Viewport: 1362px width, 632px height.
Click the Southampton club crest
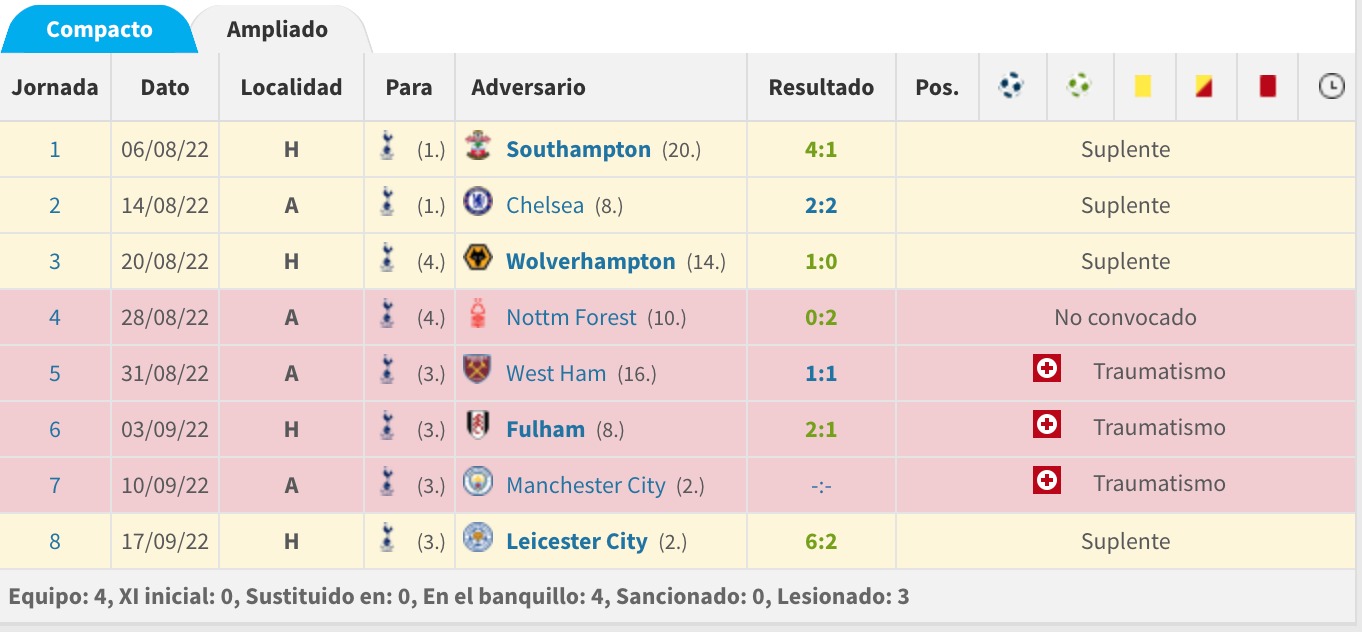click(478, 148)
